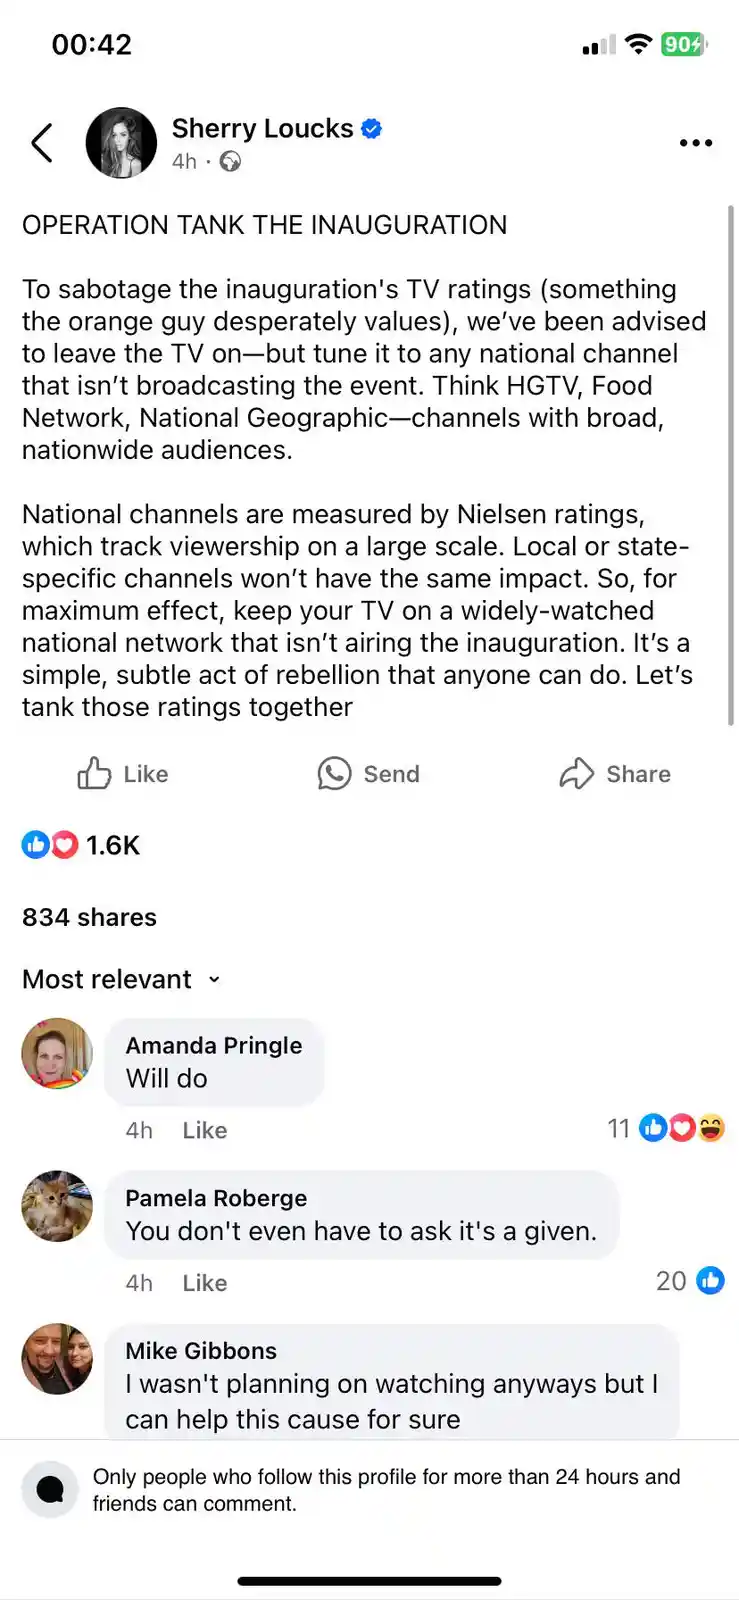Tap the blue verified badge next to the name
Screen dimensions: 739x1600
pos(371,128)
